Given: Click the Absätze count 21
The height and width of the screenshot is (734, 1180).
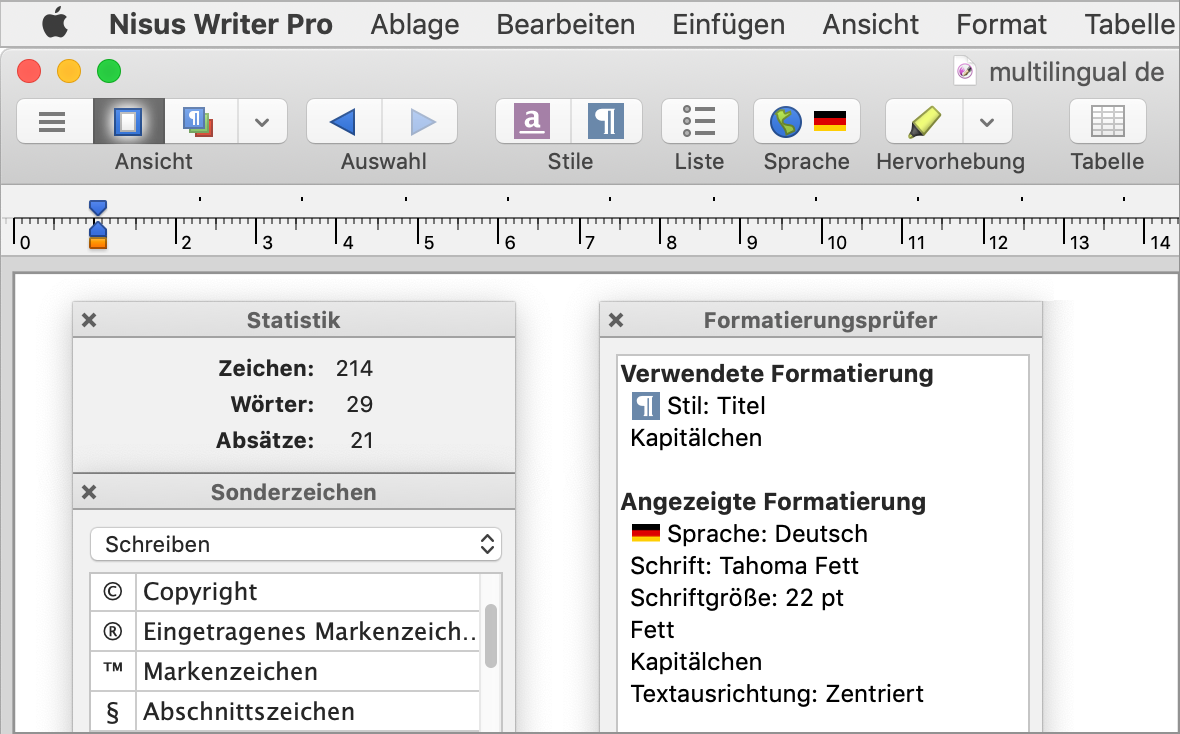Looking at the screenshot, I should (362, 440).
